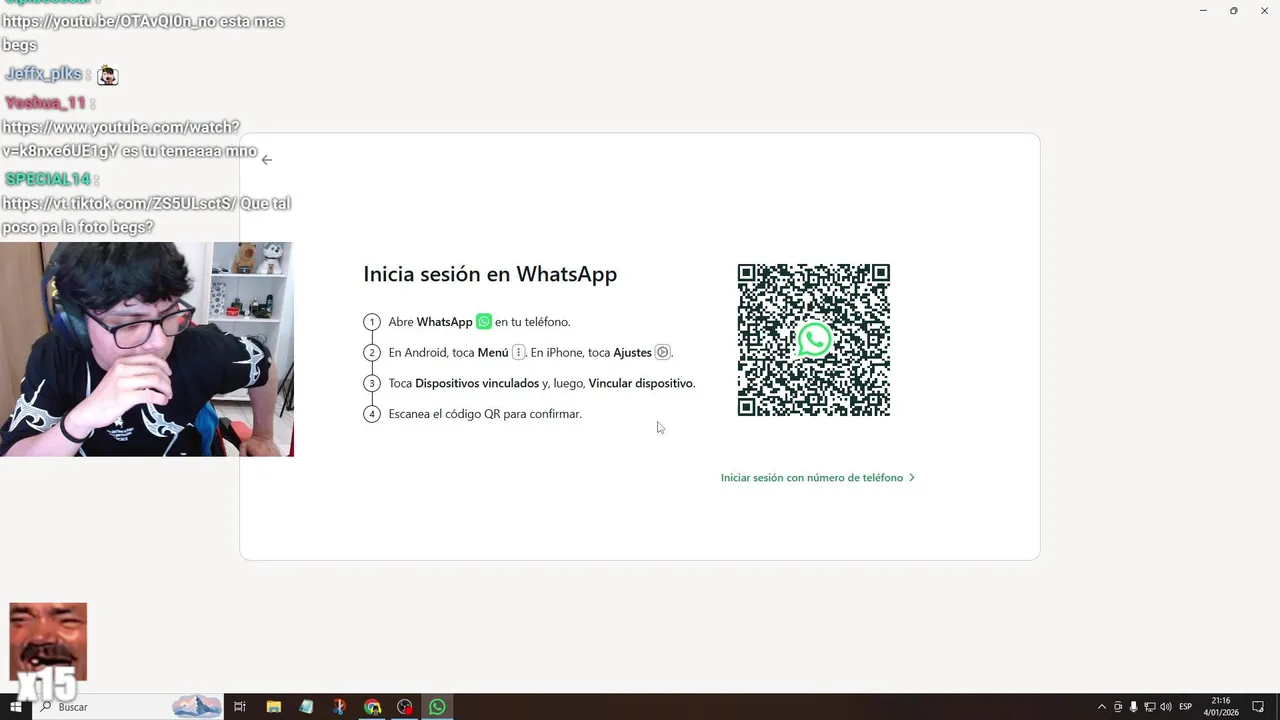Viewport: 1280px width, 720px height.
Task: Click the mountain search highlight image
Action: click(x=197, y=707)
